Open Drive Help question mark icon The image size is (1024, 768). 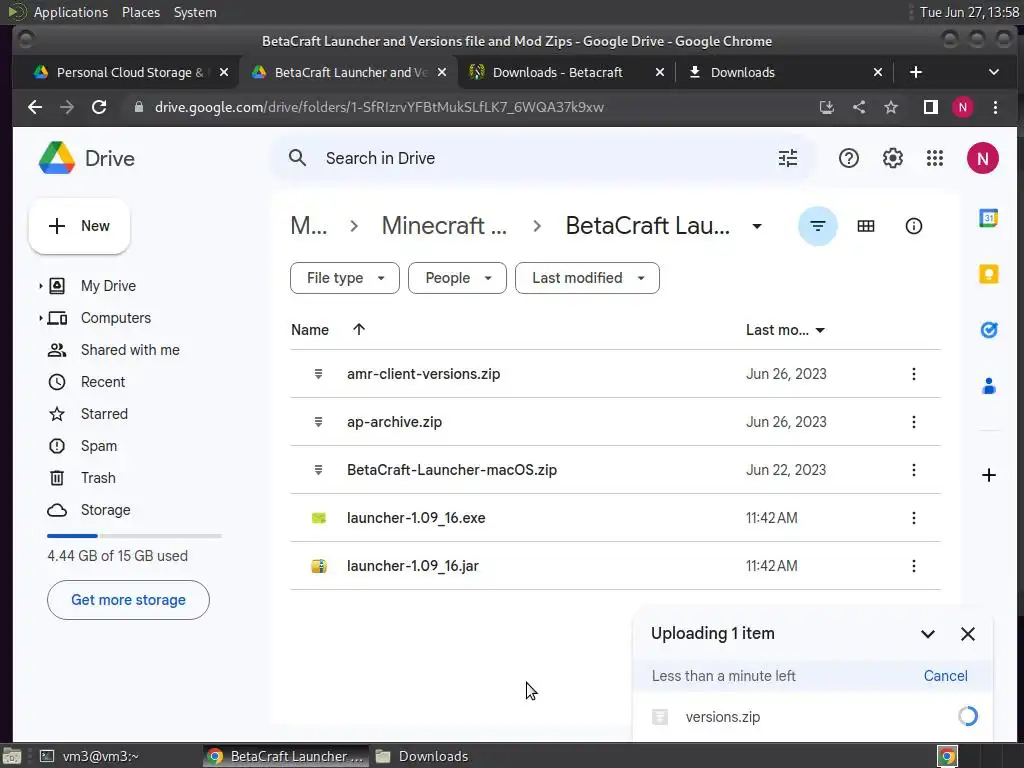pos(848,158)
